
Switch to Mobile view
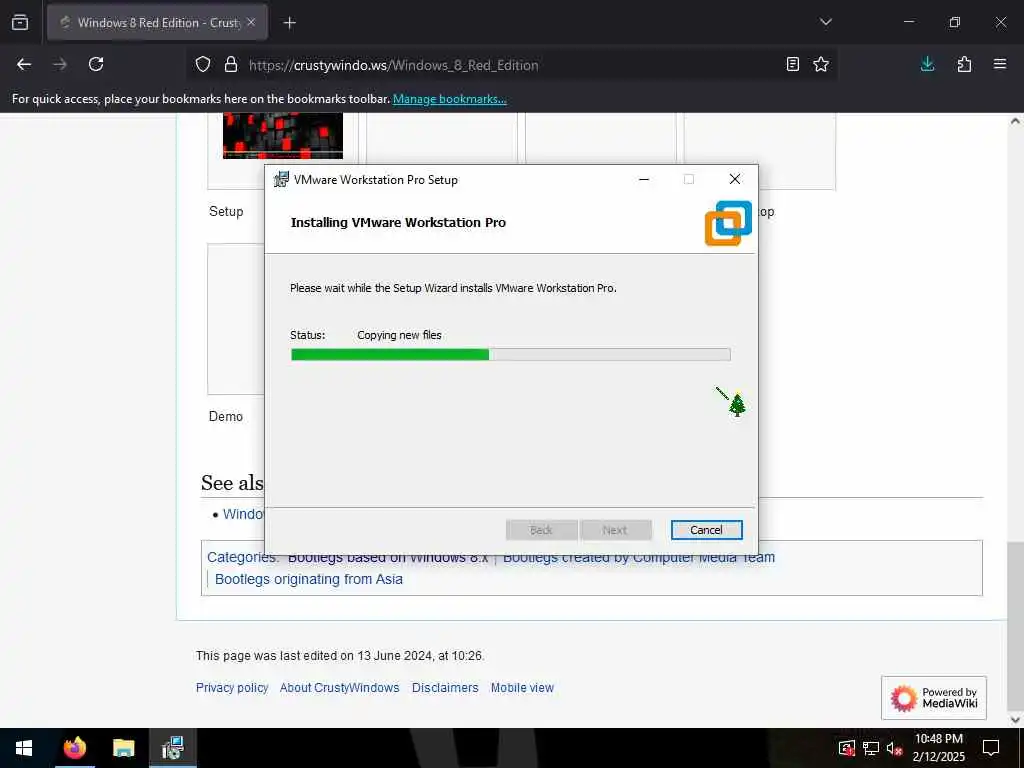[x=522, y=688]
